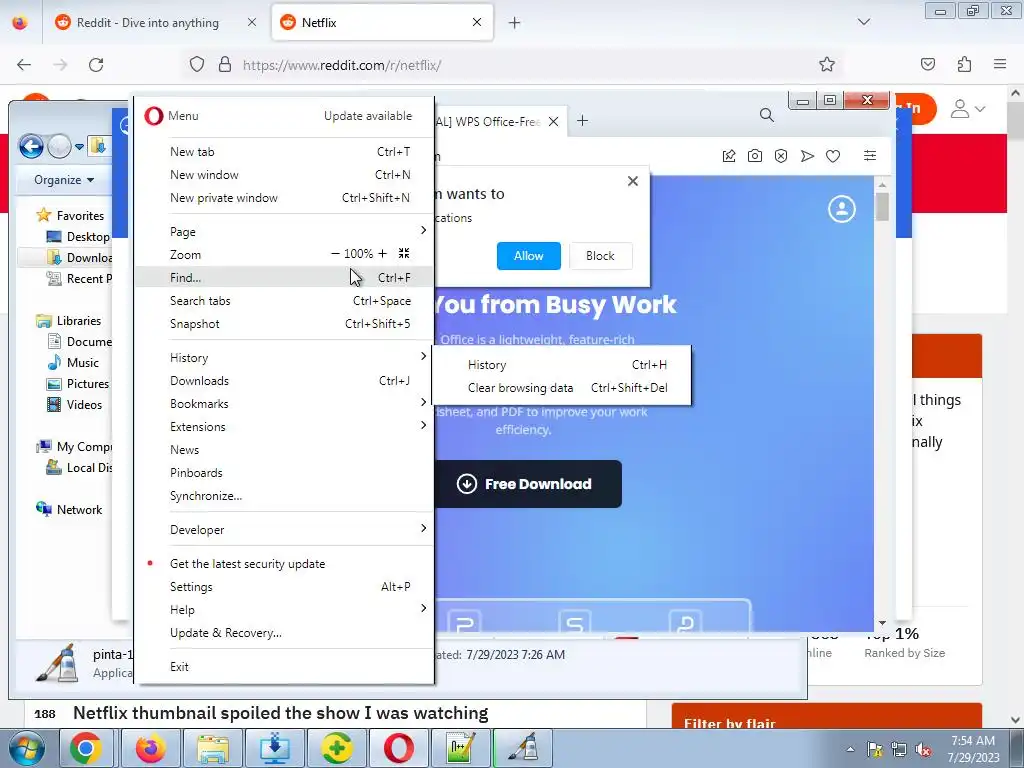Click Allow in the notification prompt
Screen dimensions: 1024x768
click(528, 256)
